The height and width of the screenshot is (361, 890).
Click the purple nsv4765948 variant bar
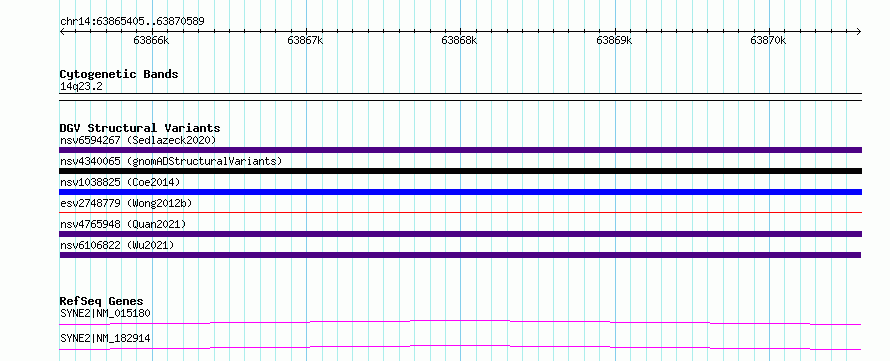tap(460, 234)
